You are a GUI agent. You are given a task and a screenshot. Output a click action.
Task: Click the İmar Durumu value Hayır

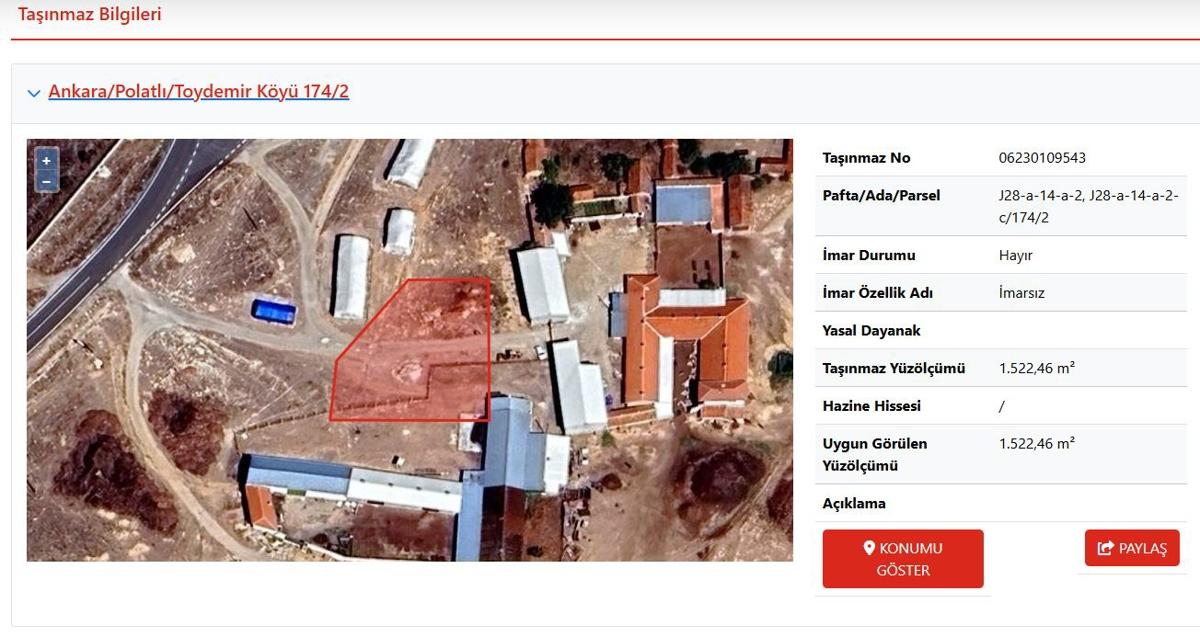point(1015,255)
